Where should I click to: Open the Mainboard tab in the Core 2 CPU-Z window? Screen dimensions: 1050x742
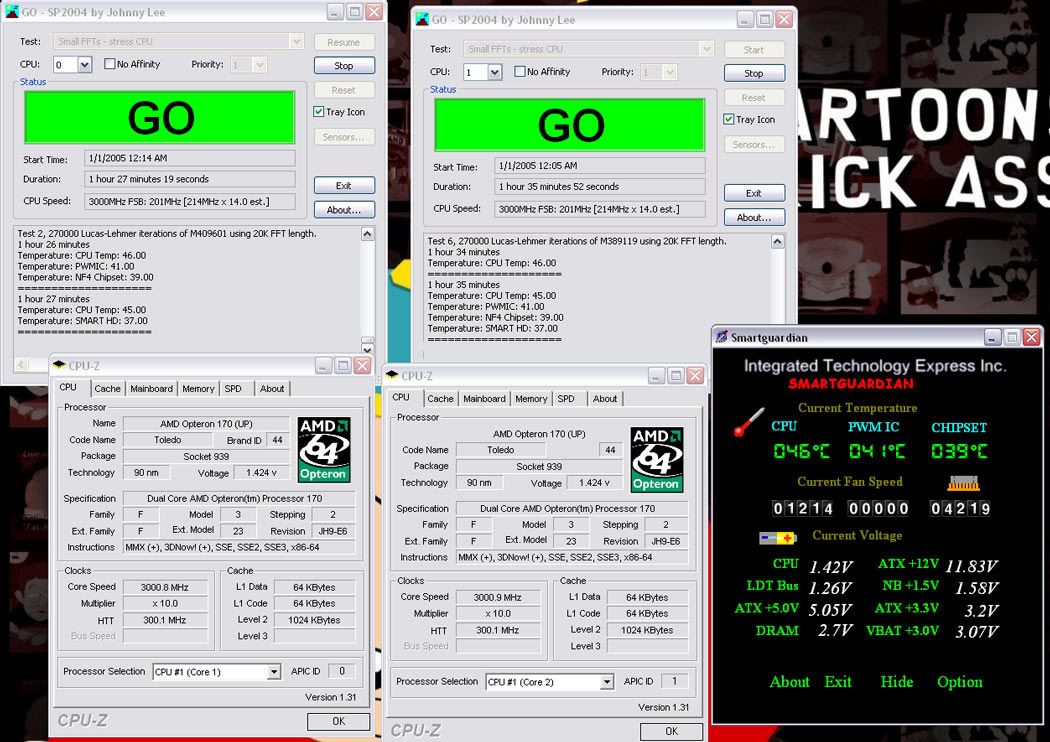[484, 398]
